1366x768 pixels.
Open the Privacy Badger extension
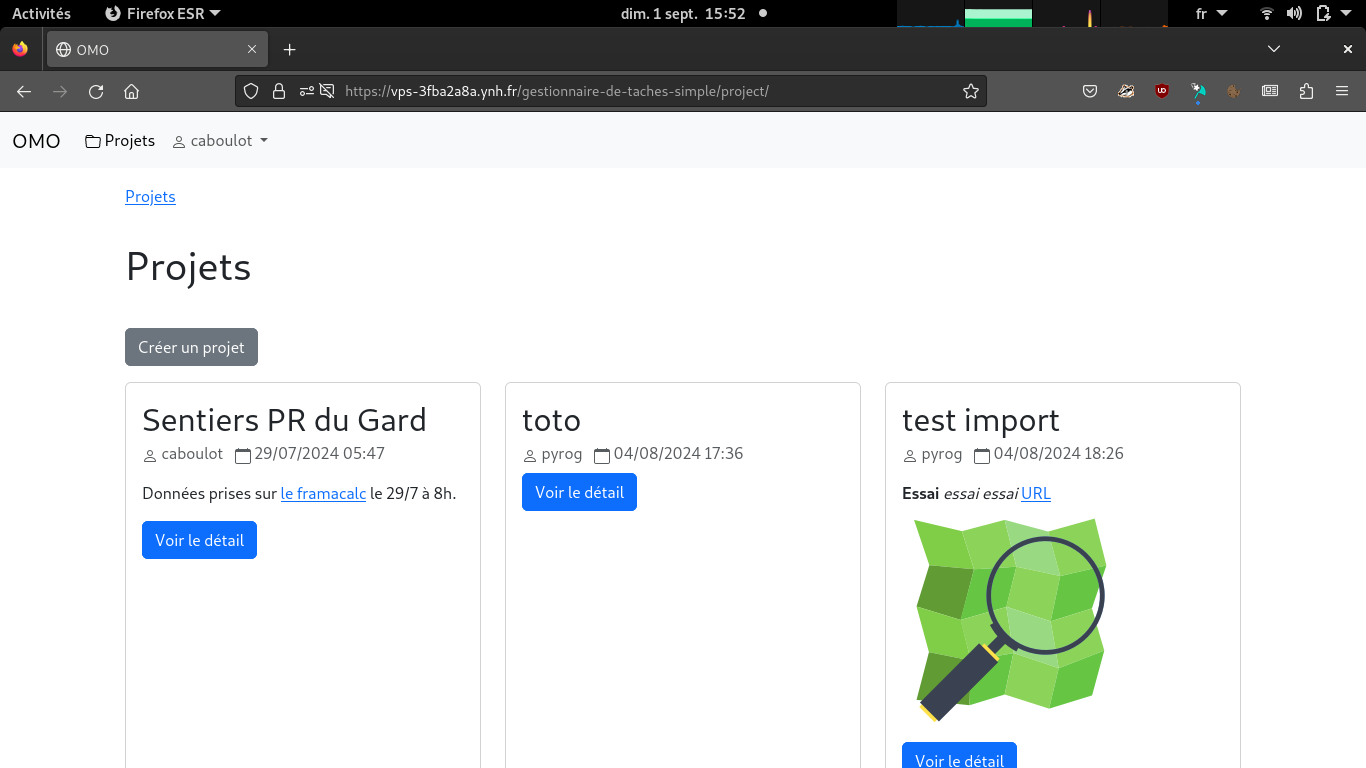[x=1126, y=91]
